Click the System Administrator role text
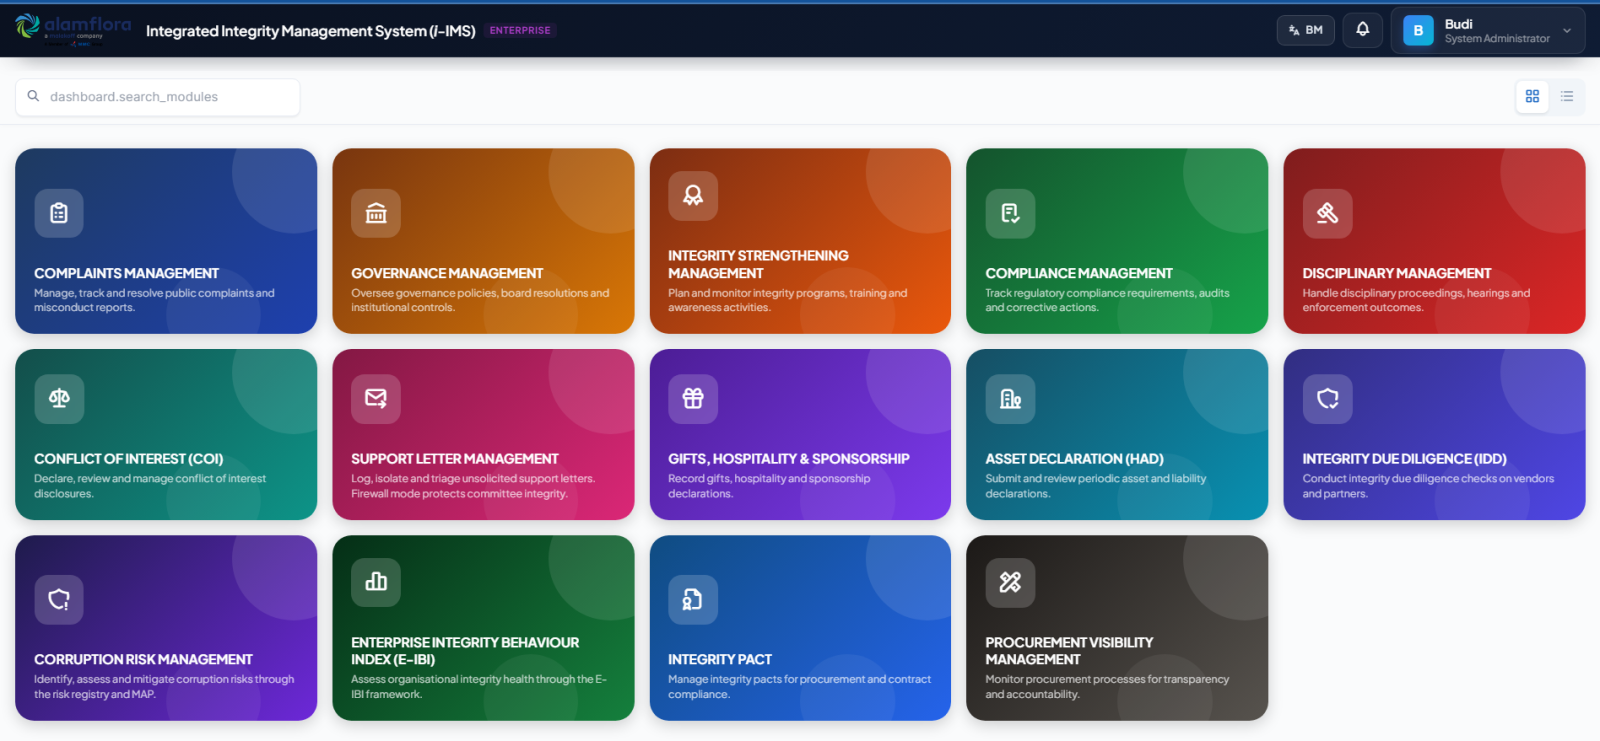This screenshot has width=1600, height=741. click(x=1497, y=39)
